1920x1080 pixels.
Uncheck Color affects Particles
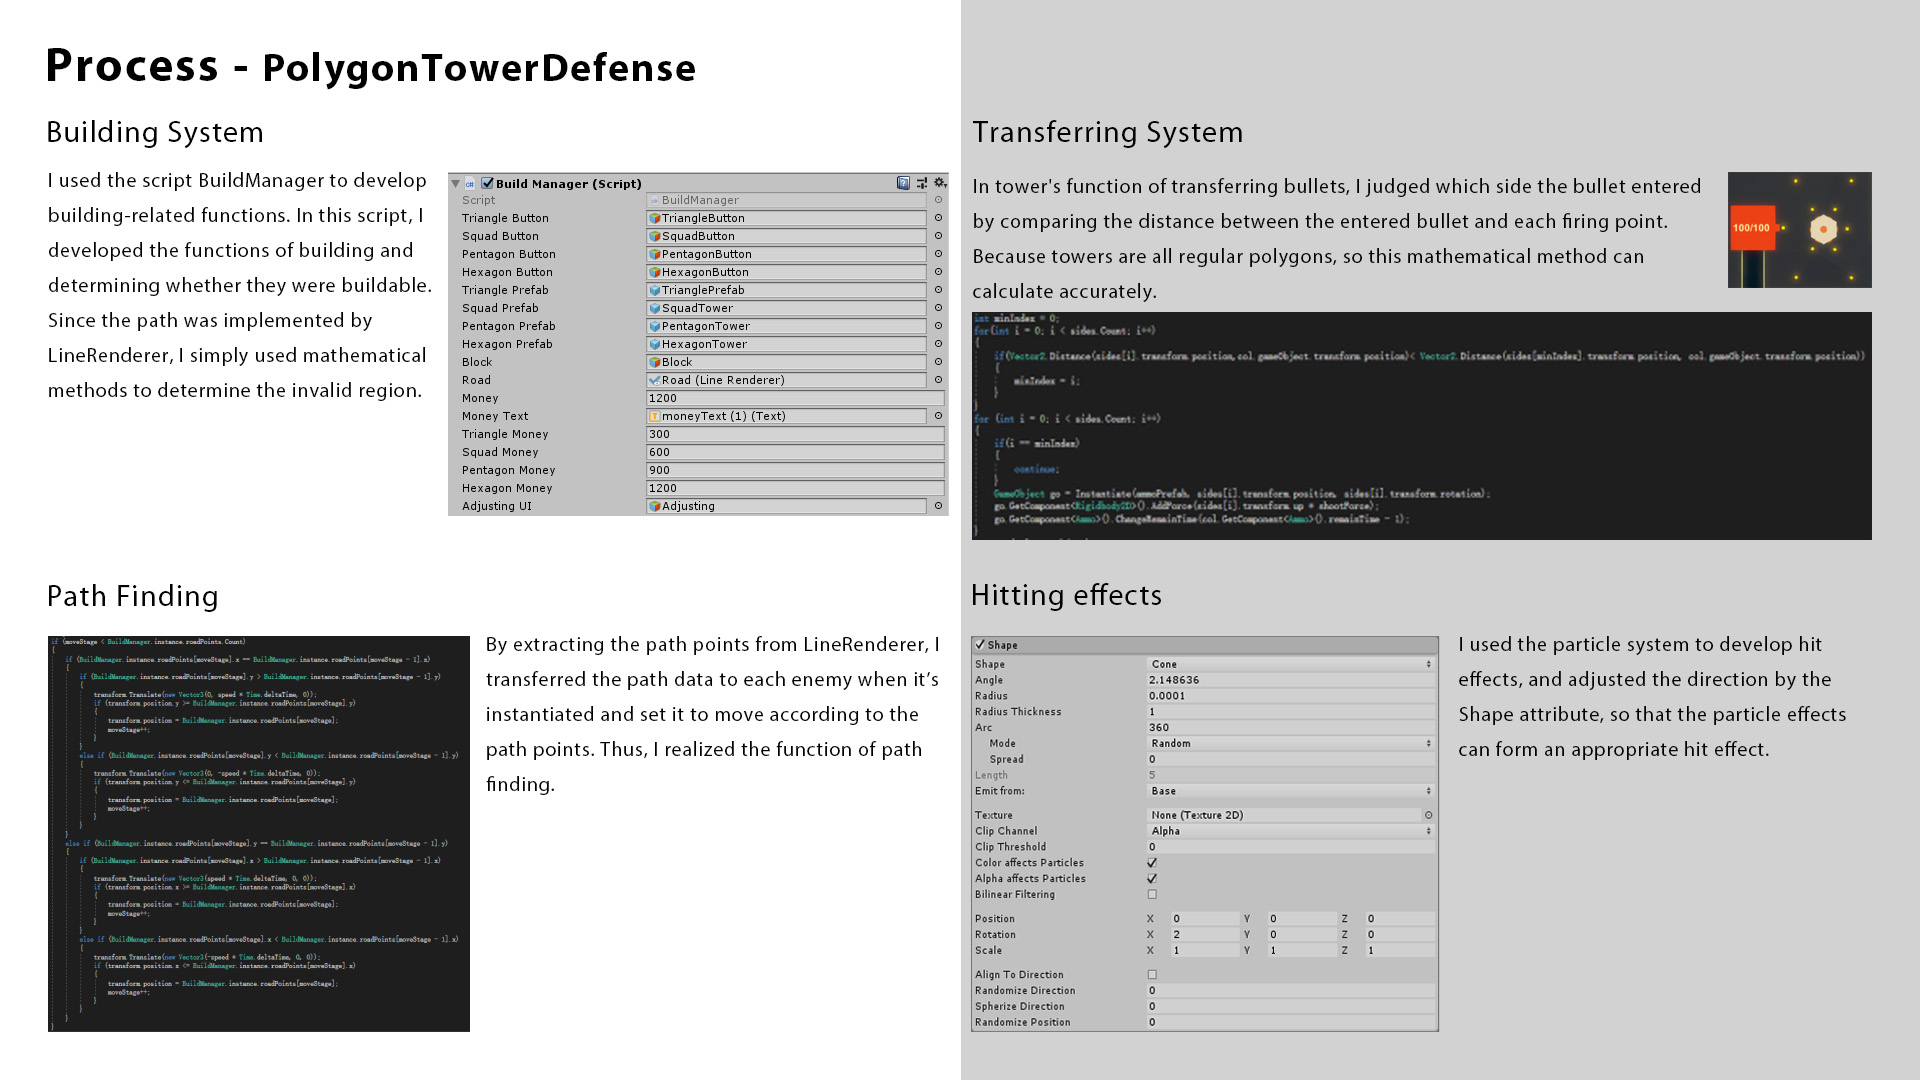(x=1152, y=863)
